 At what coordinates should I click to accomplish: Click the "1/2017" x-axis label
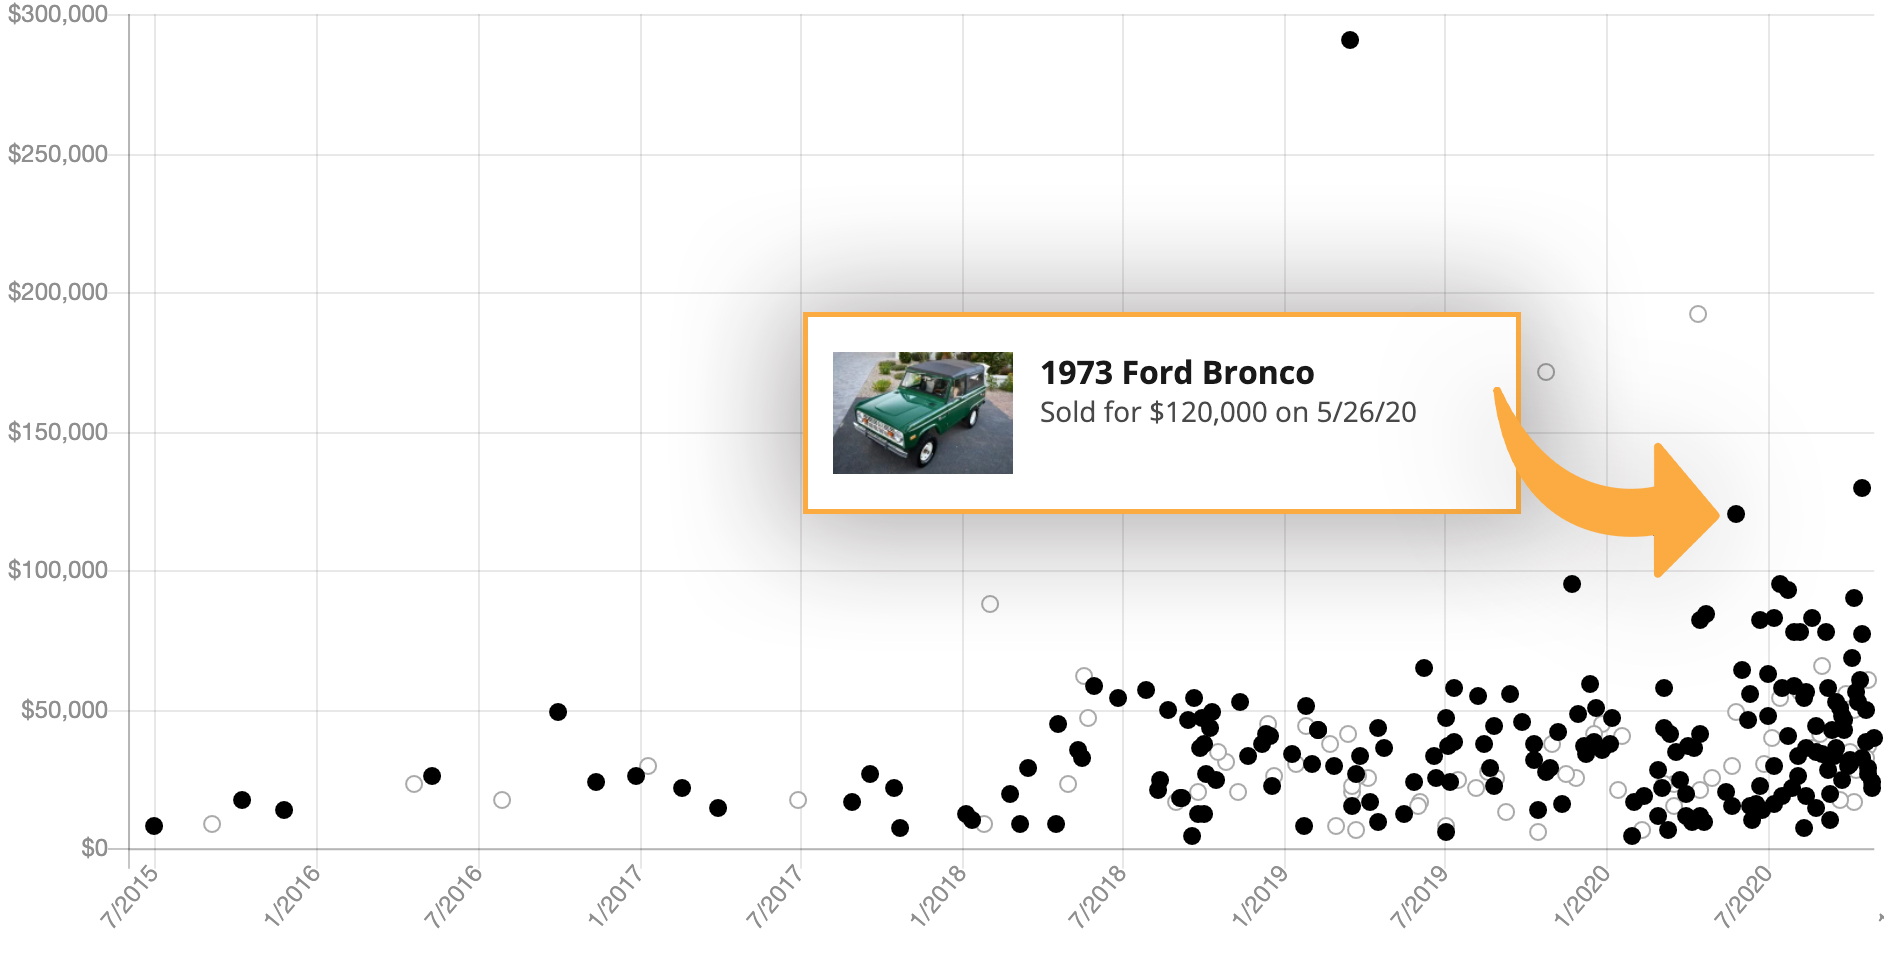[x=615, y=894]
